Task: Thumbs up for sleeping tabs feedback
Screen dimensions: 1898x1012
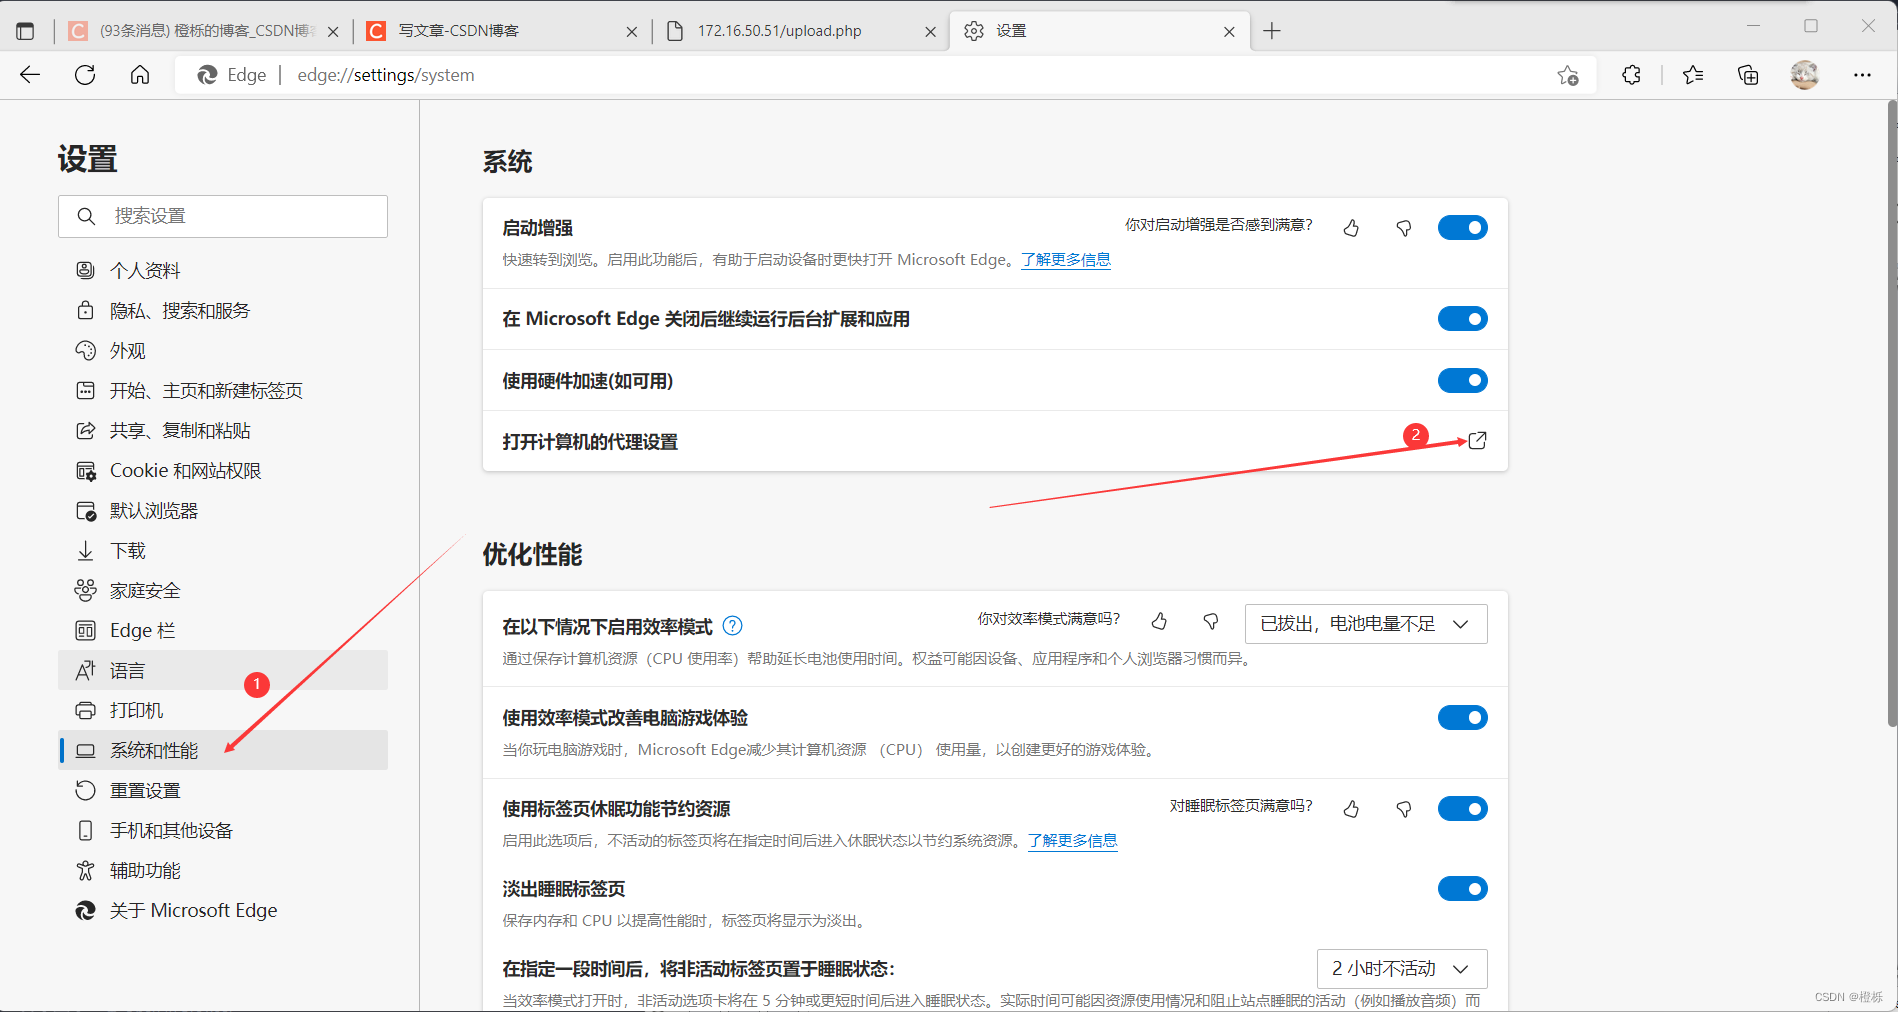Action: pos(1351,809)
